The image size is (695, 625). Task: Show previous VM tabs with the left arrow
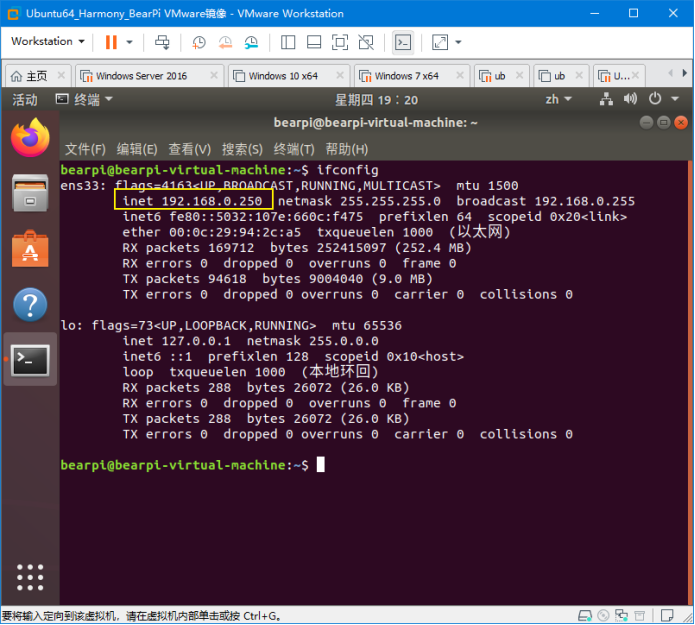670,73
